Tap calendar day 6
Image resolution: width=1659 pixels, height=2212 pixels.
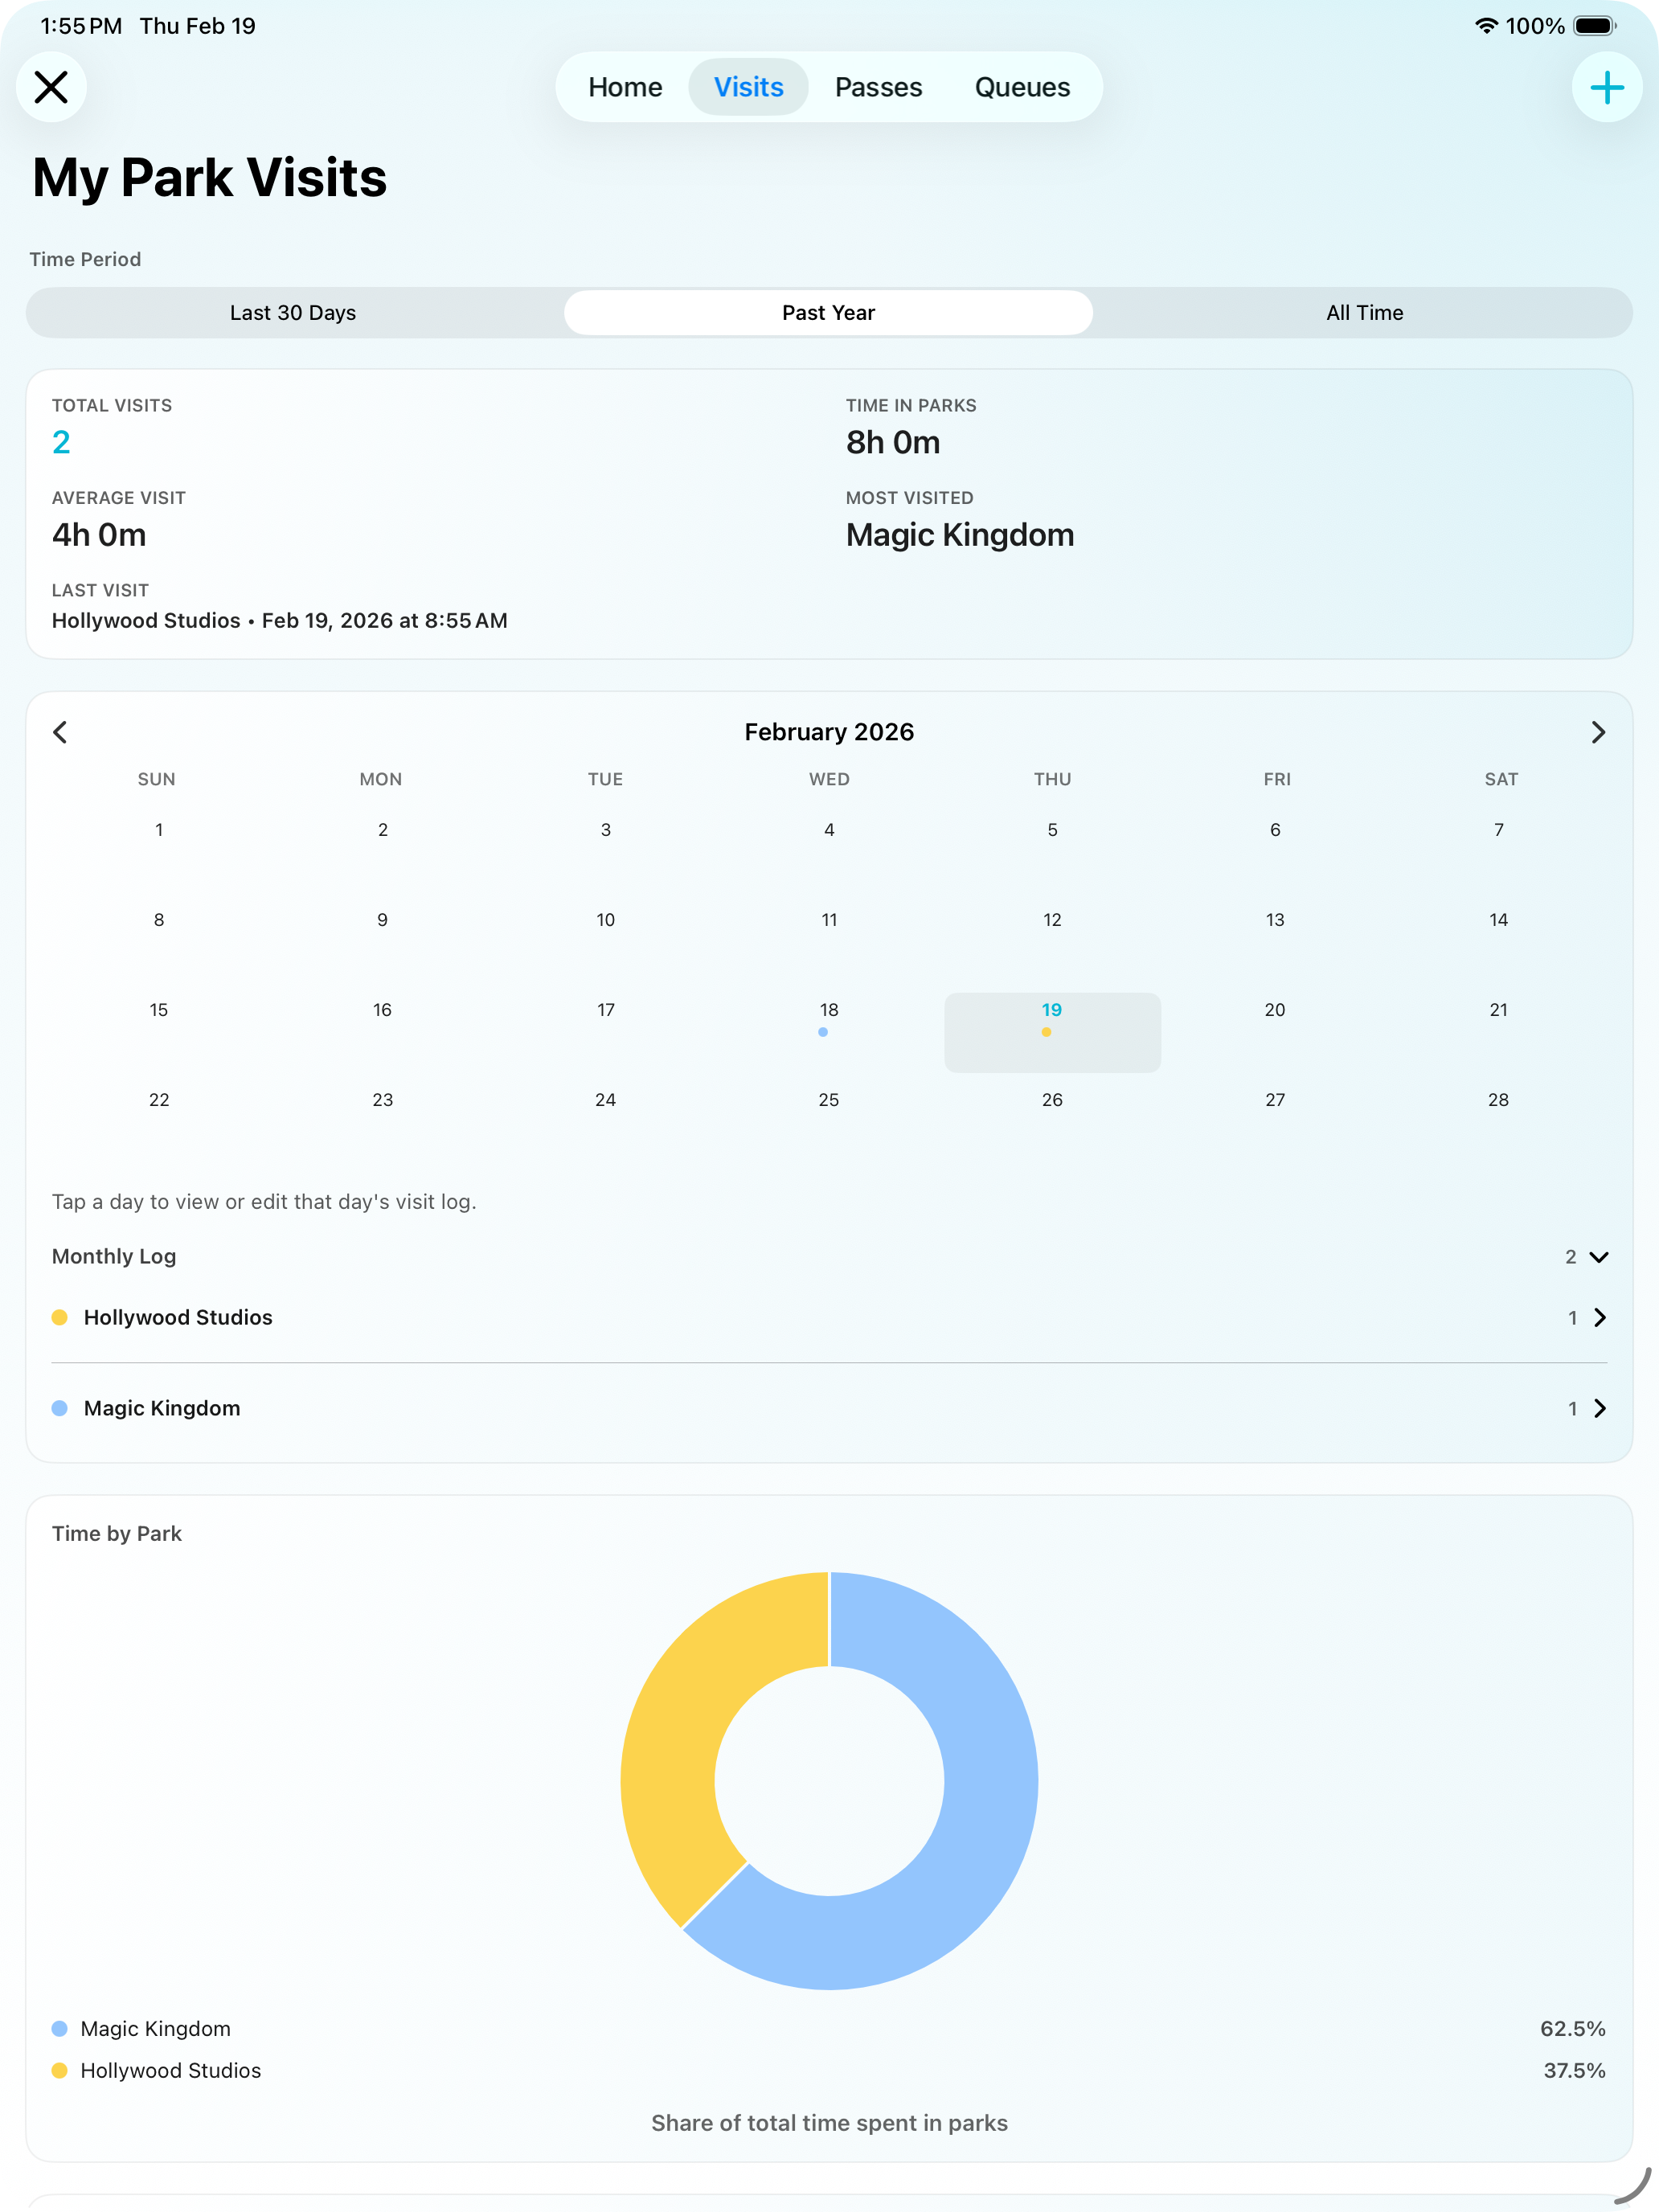click(x=1275, y=830)
